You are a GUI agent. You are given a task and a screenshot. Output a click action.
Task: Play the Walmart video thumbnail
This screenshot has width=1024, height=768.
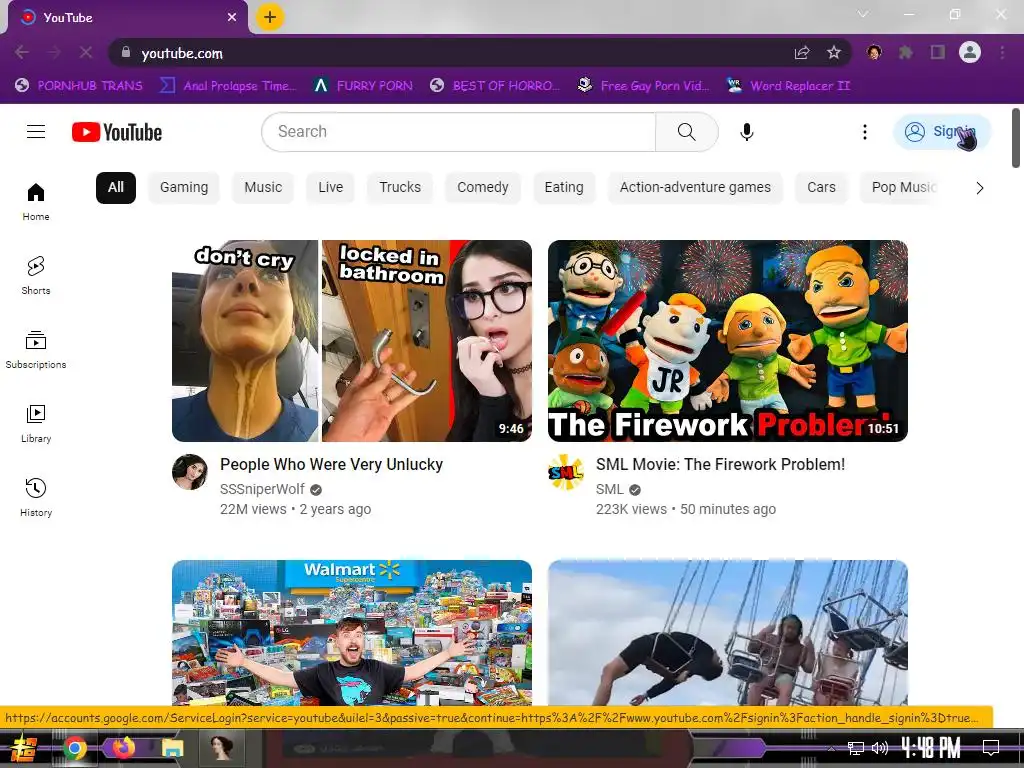coord(352,633)
